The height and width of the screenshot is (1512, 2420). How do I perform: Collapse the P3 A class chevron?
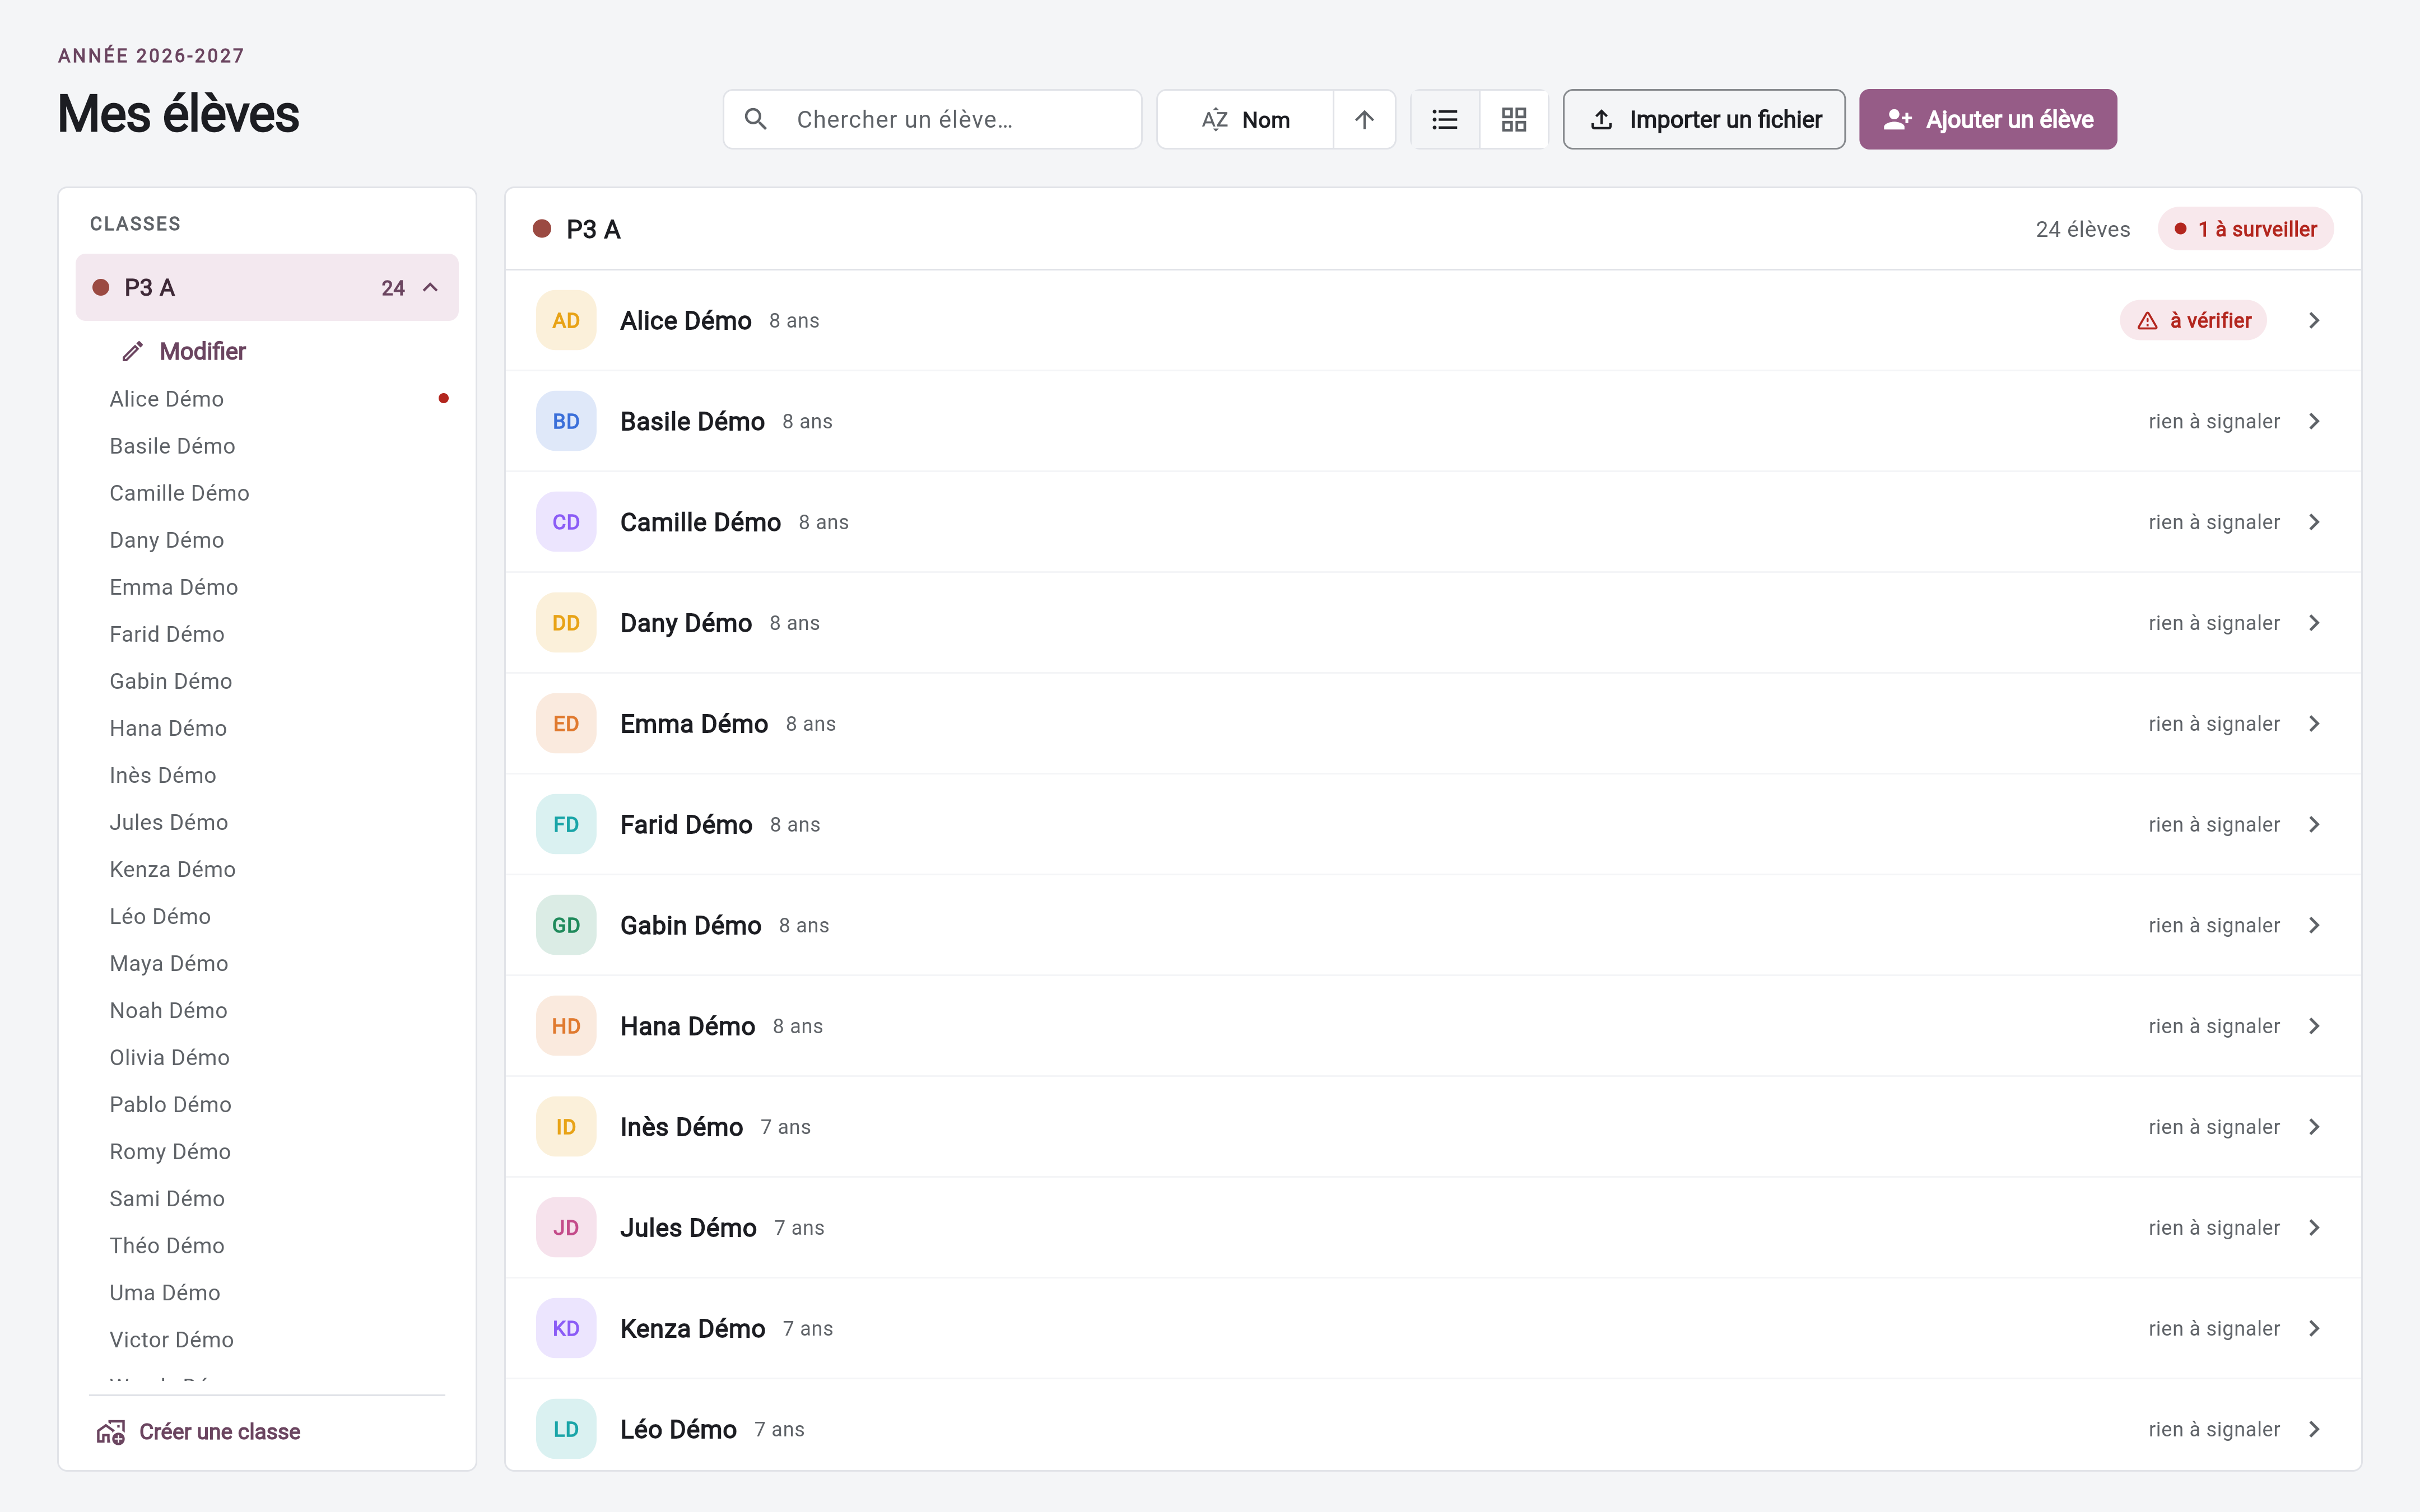click(x=431, y=288)
